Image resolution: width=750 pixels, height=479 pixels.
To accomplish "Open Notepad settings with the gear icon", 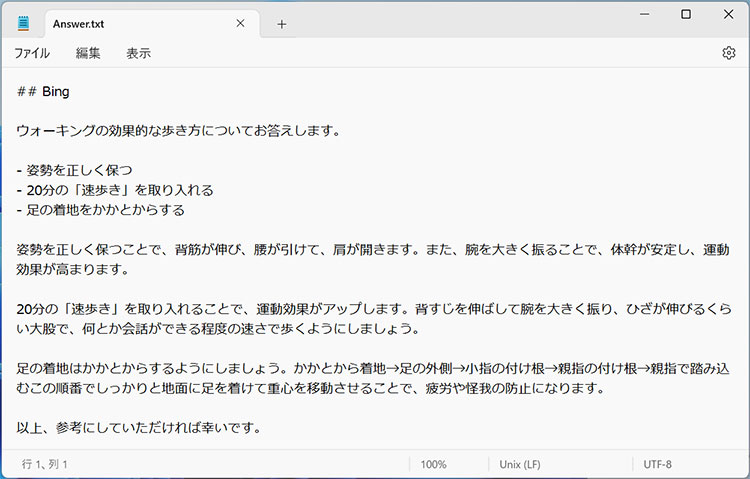I will tap(728, 53).
